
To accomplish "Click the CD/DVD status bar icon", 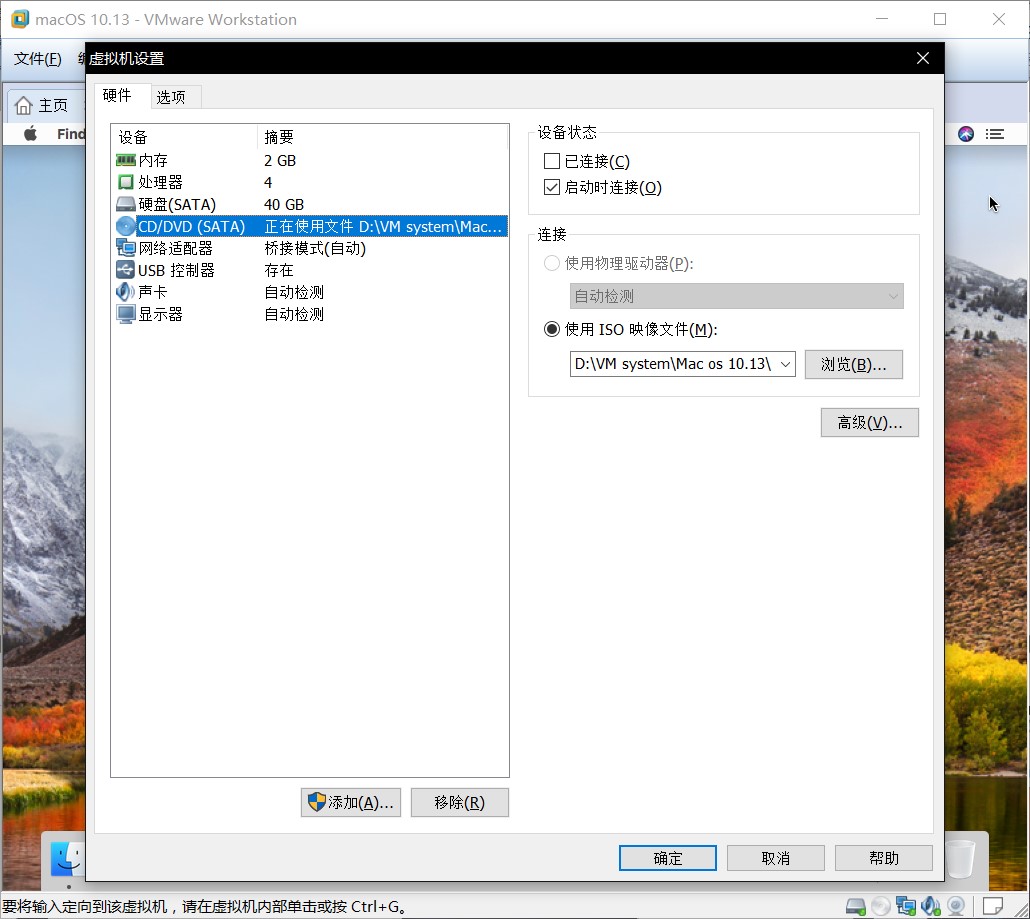I will tap(880, 907).
